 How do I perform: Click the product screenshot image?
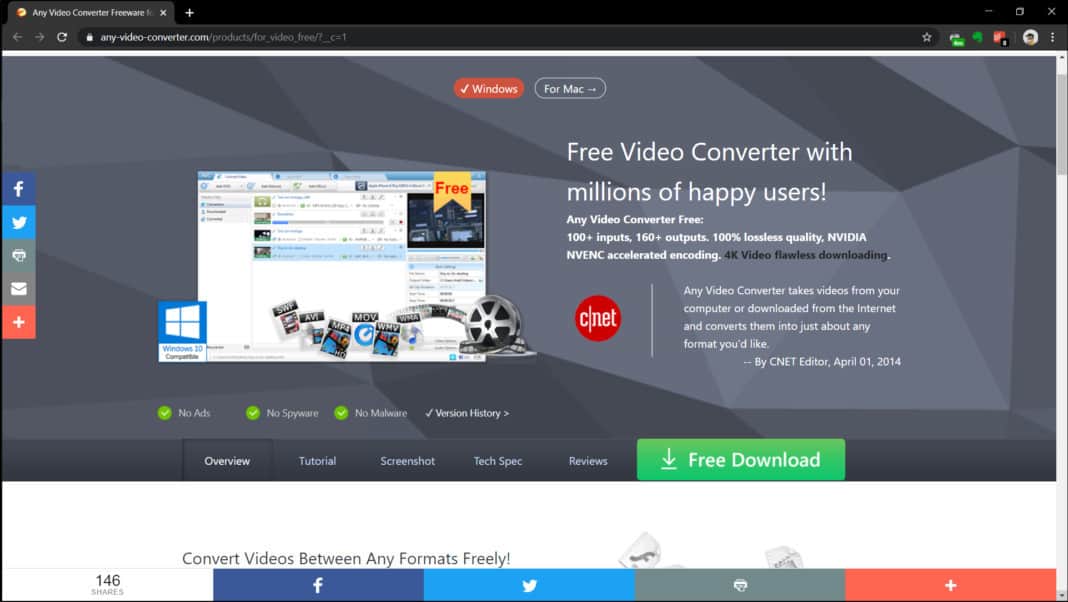(342, 266)
